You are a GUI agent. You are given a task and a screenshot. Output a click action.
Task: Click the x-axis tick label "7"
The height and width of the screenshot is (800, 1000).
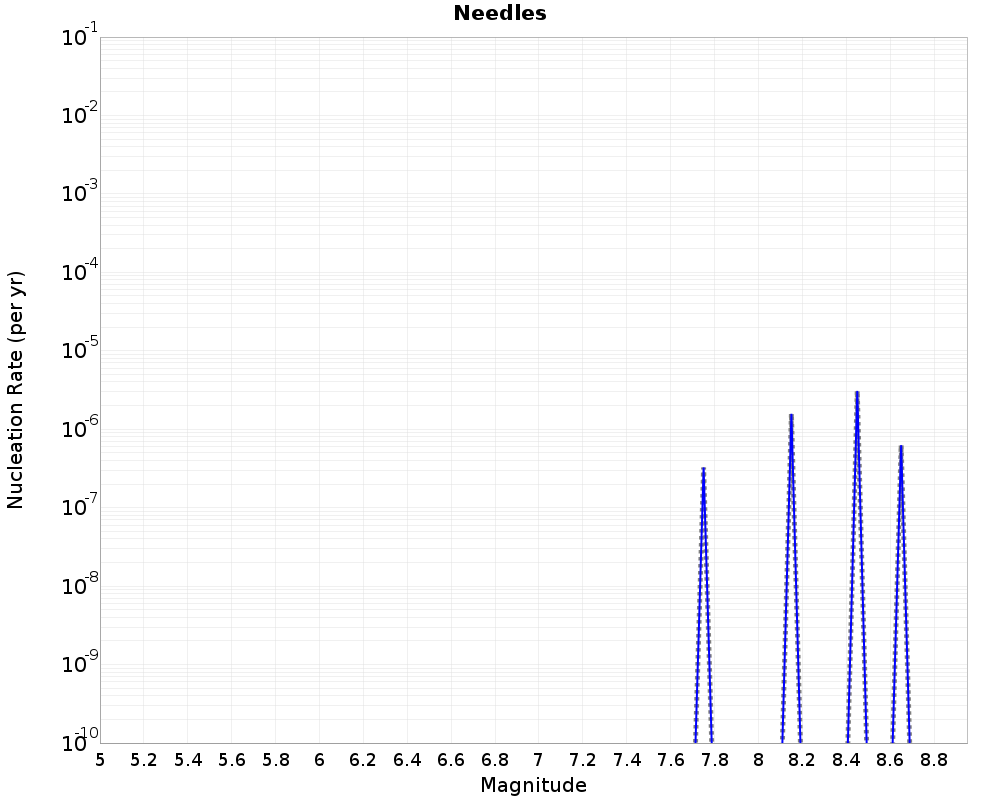(x=538, y=760)
